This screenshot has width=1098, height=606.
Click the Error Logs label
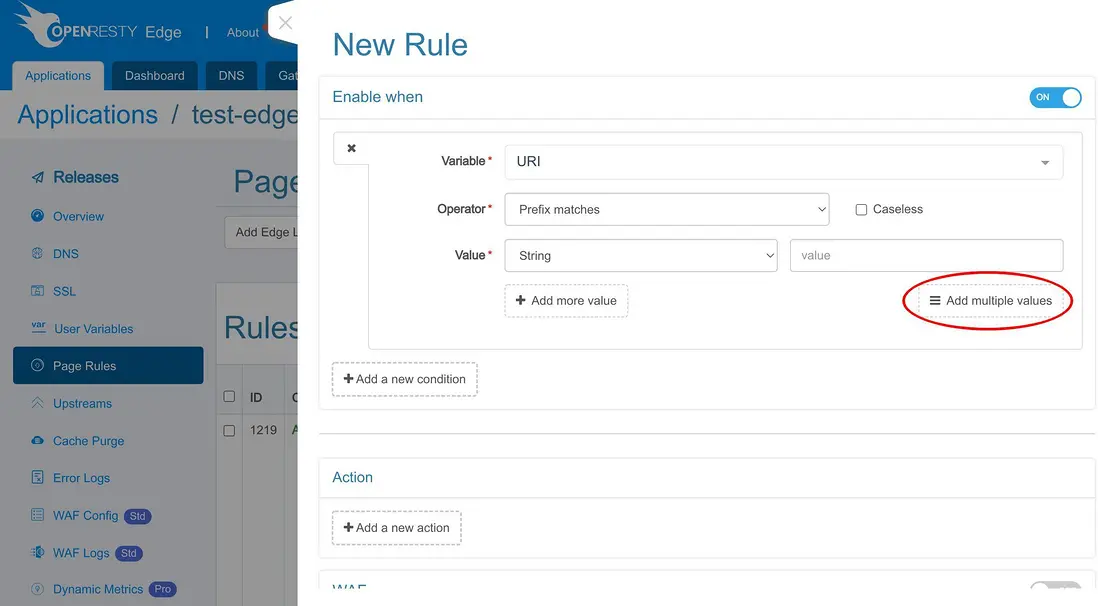pyautogui.click(x=81, y=478)
